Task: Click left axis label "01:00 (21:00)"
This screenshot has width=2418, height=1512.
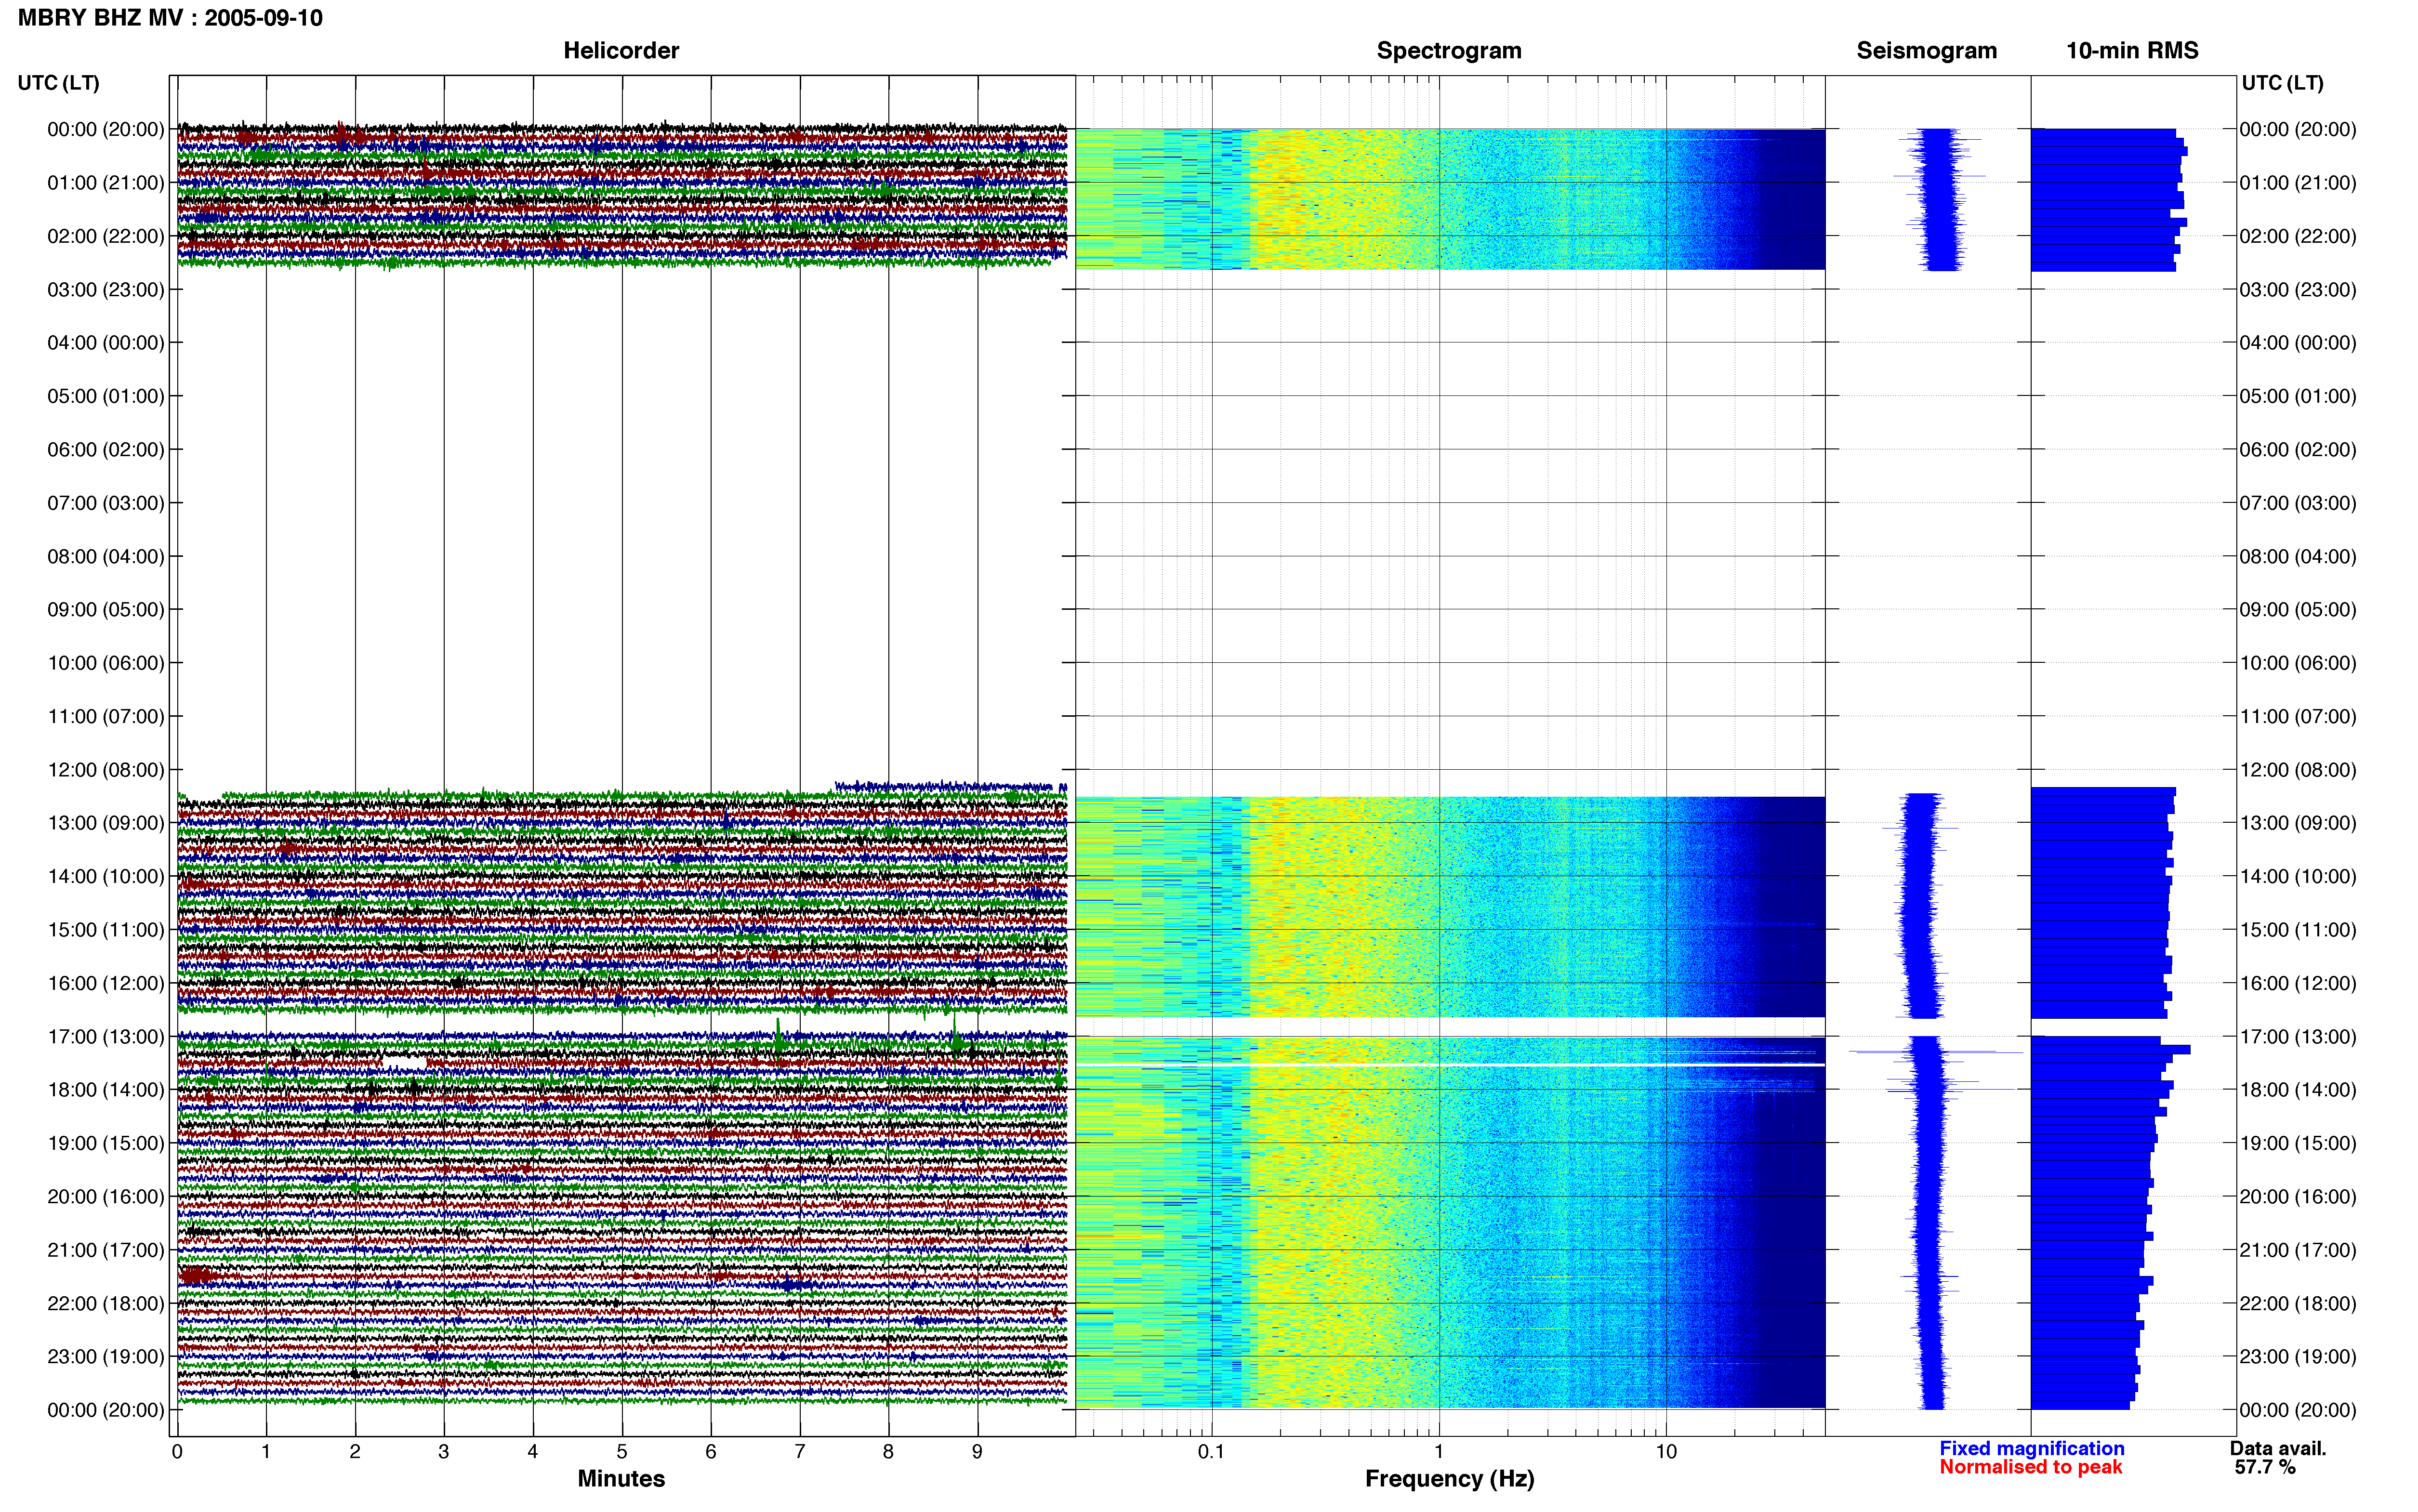Action: (x=106, y=183)
